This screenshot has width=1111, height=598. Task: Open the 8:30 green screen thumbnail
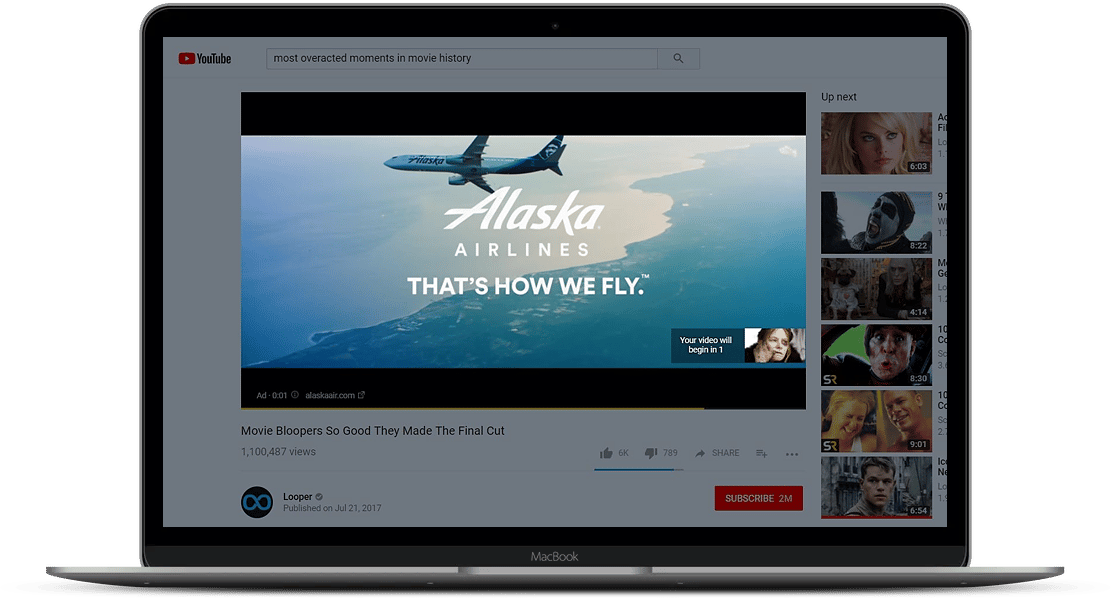point(876,355)
